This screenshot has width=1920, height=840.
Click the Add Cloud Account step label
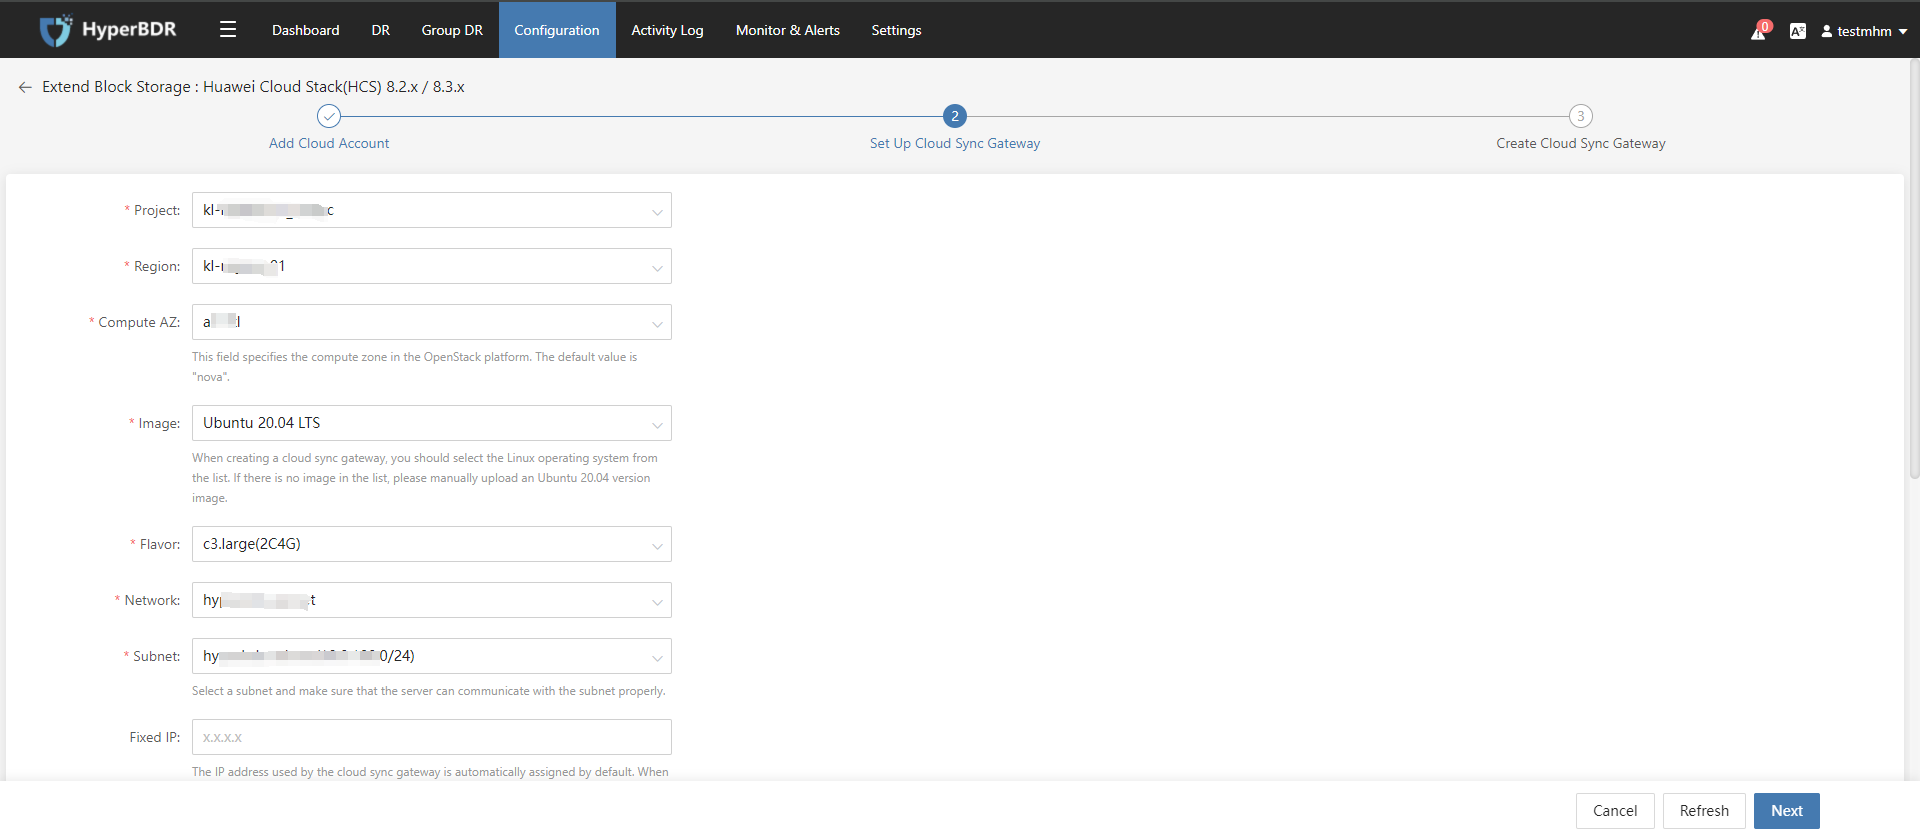coord(329,143)
